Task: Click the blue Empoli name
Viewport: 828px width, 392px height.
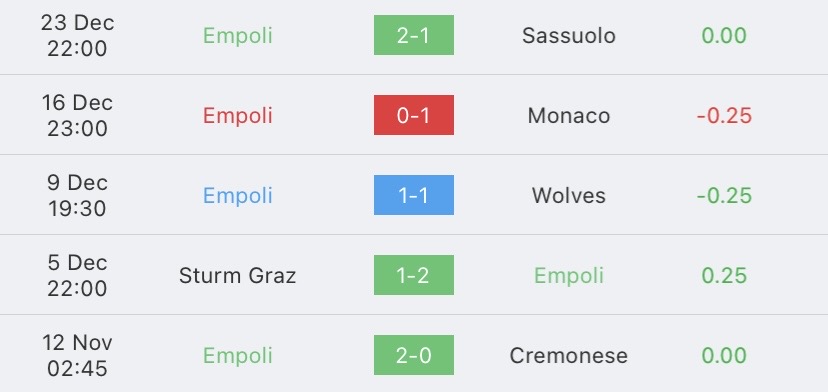Action: coord(238,195)
